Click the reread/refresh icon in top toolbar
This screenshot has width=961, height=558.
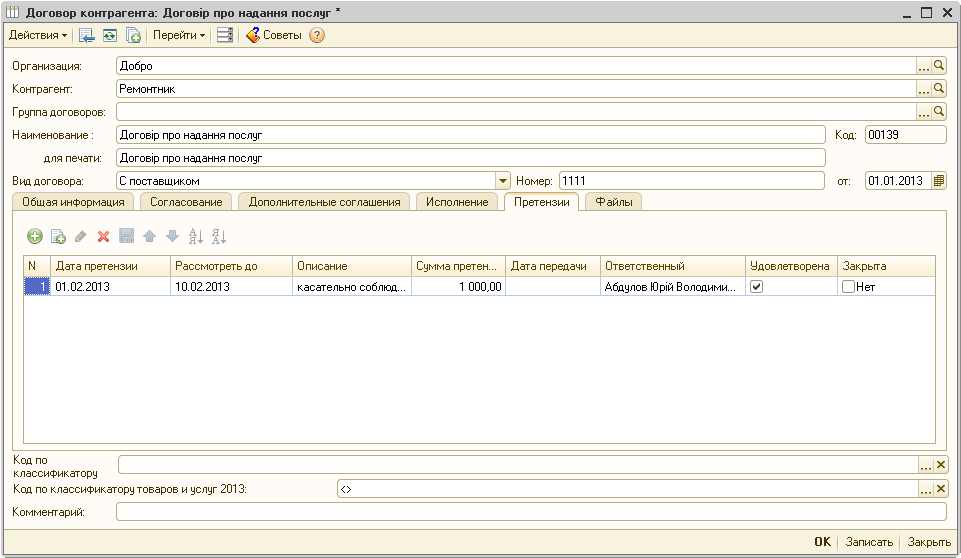click(110, 35)
